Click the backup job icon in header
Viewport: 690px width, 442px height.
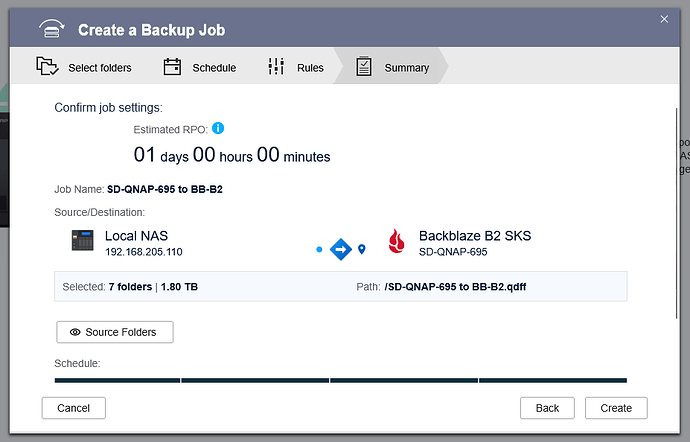pyautogui.click(x=53, y=30)
